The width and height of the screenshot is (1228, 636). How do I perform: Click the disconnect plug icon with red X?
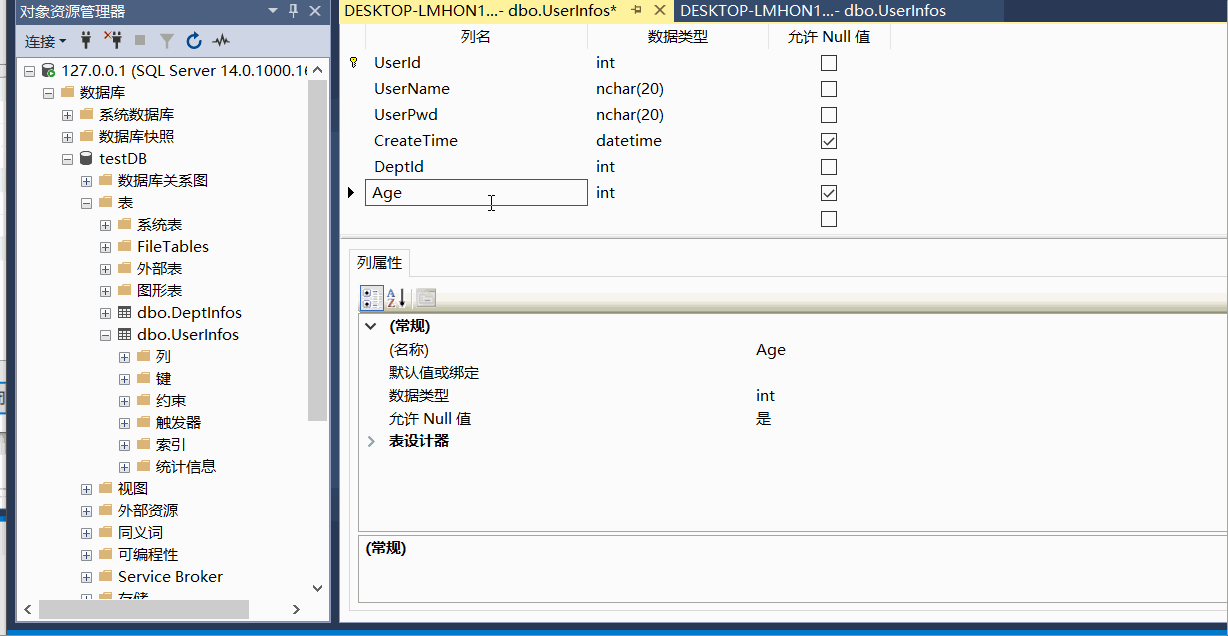coord(113,41)
